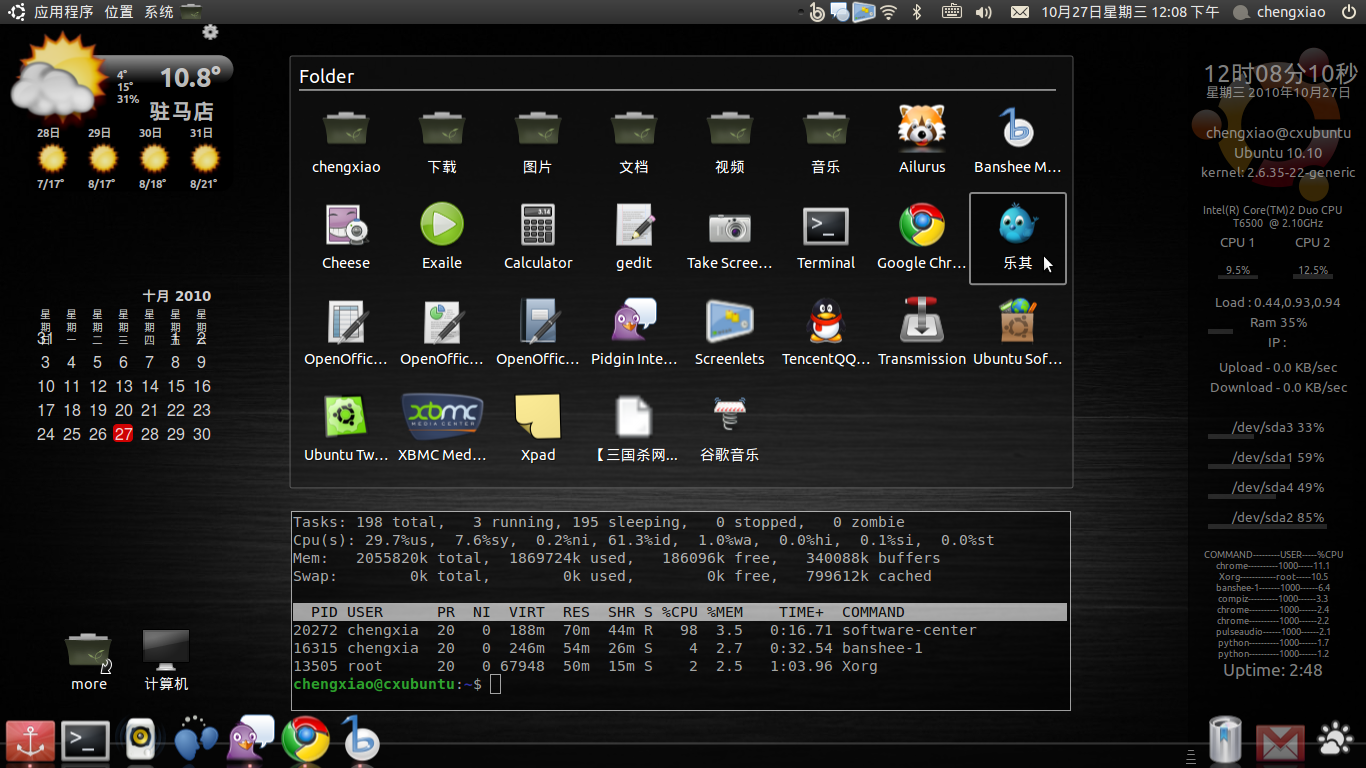This screenshot has height=768, width=1366.
Task: Click the terminal prompt input line
Action: tap(680, 684)
